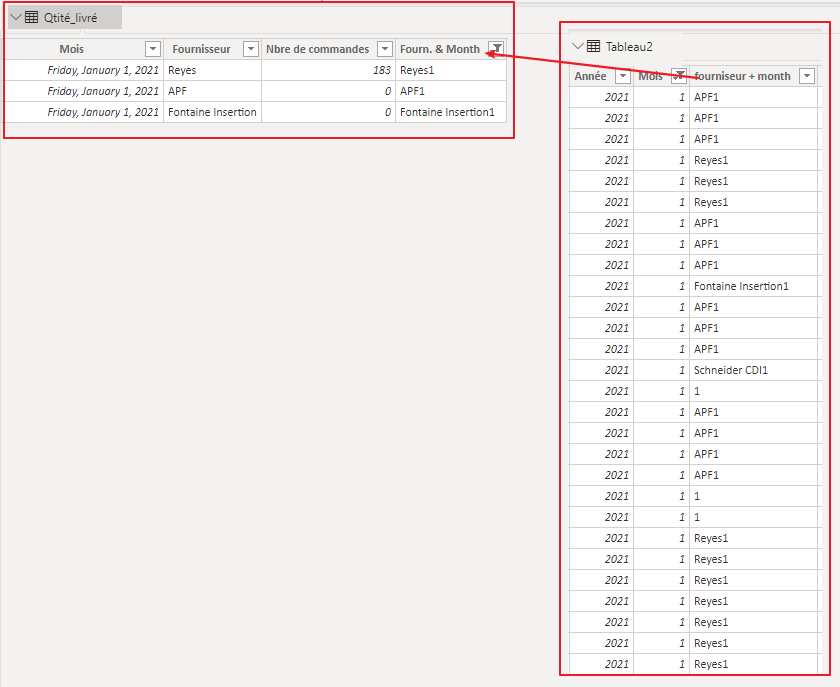Screen dimensions: 840x687
Task: Click the Tableau2 table name
Action: coord(629,47)
